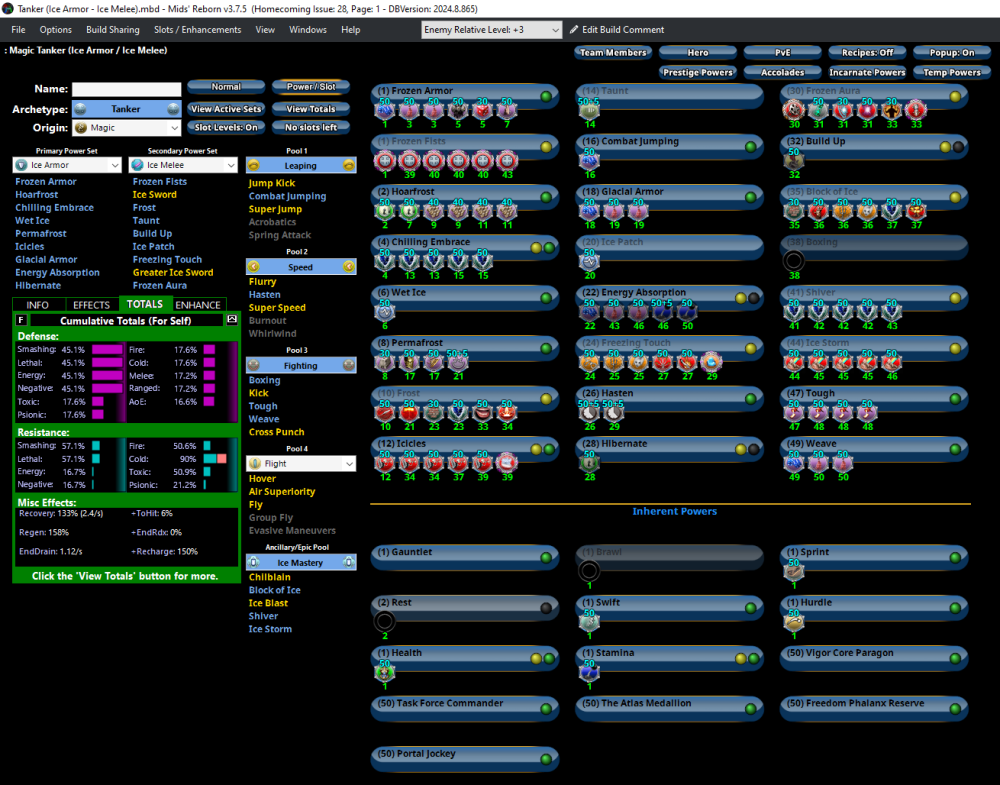
Task: Click the enhancement slot under Combat Jumping
Action: [x=589, y=160]
